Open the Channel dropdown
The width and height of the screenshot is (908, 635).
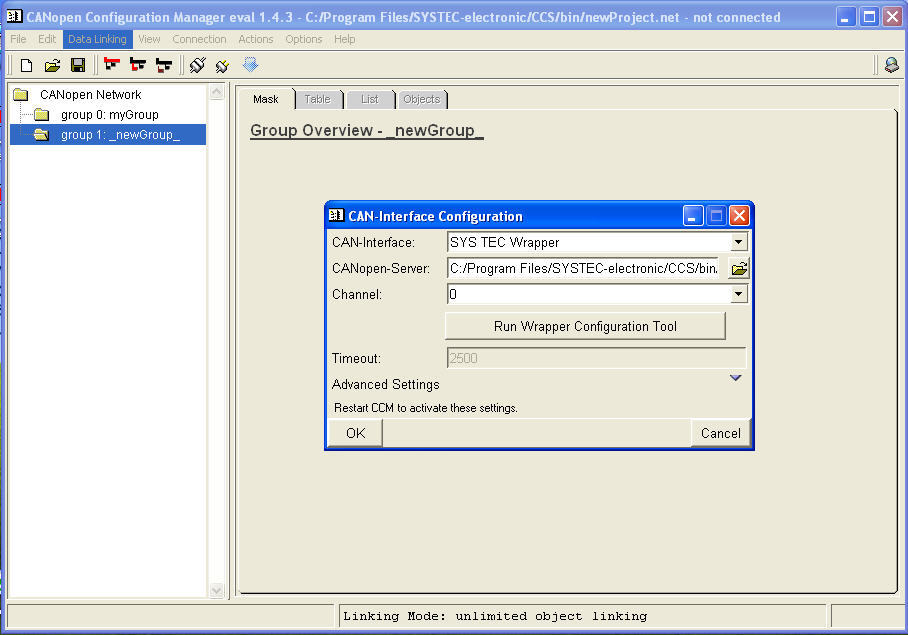point(738,293)
